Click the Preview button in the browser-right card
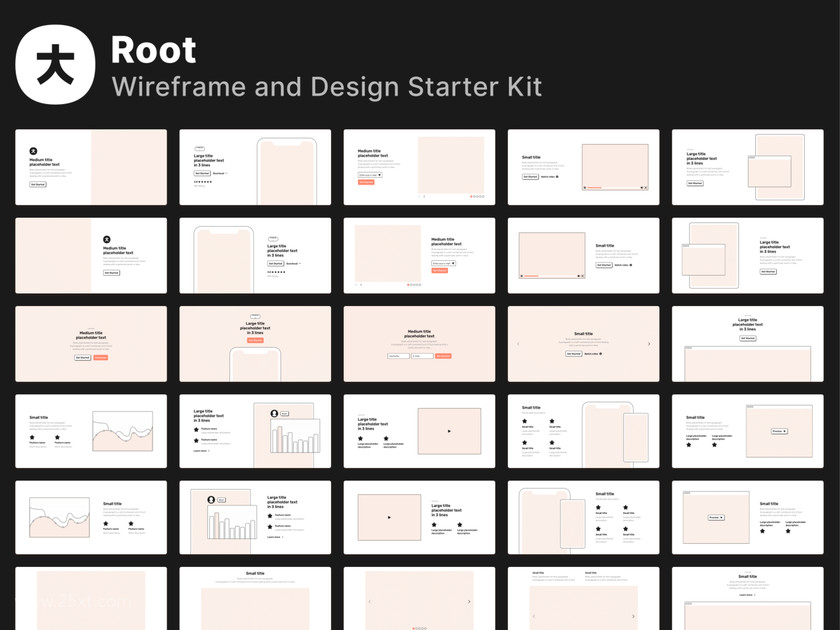840x630 pixels. click(779, 431)
